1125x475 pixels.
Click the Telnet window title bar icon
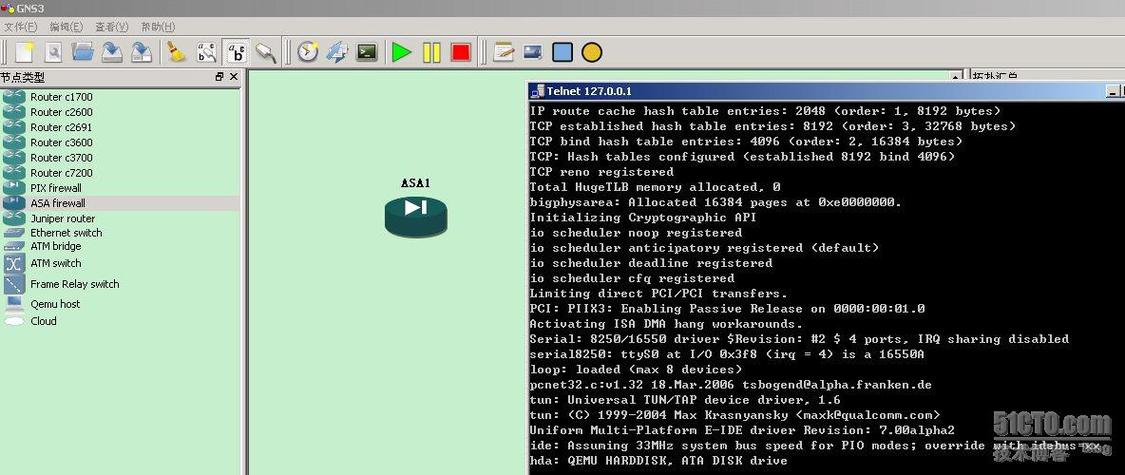[537, 91]
